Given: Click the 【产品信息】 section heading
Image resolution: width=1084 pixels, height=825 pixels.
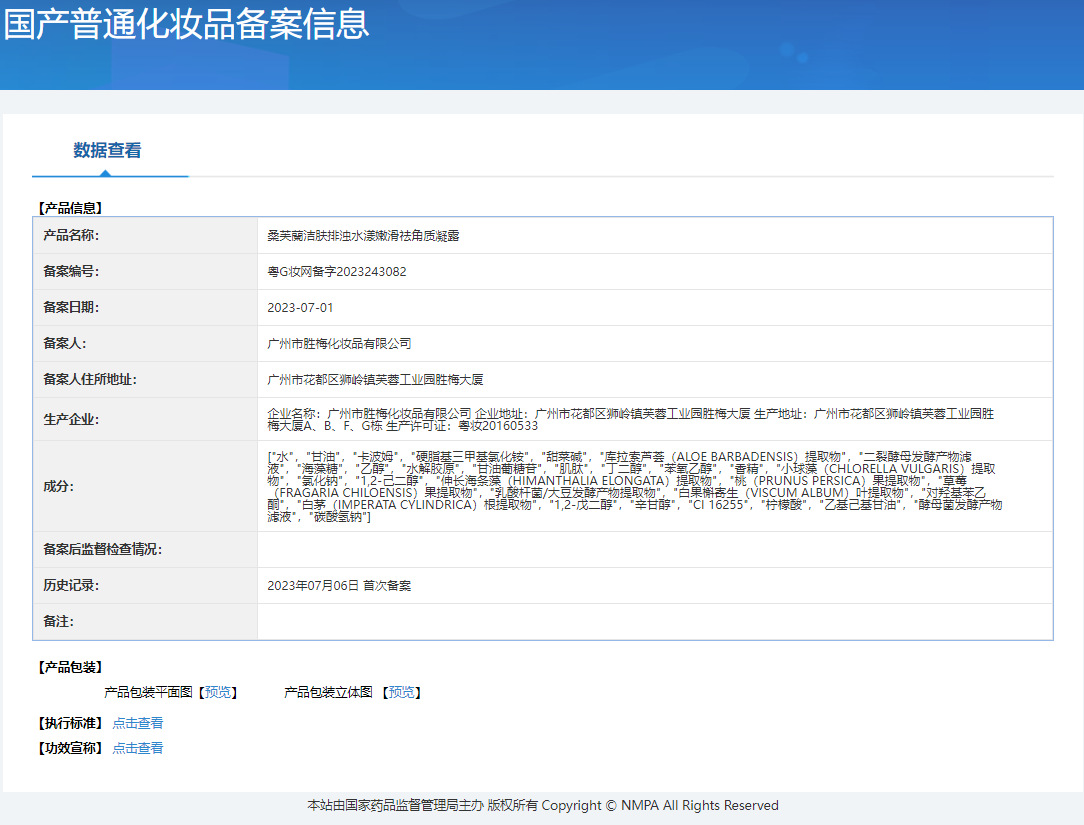Looking at the screenshot, I should 70,208.
